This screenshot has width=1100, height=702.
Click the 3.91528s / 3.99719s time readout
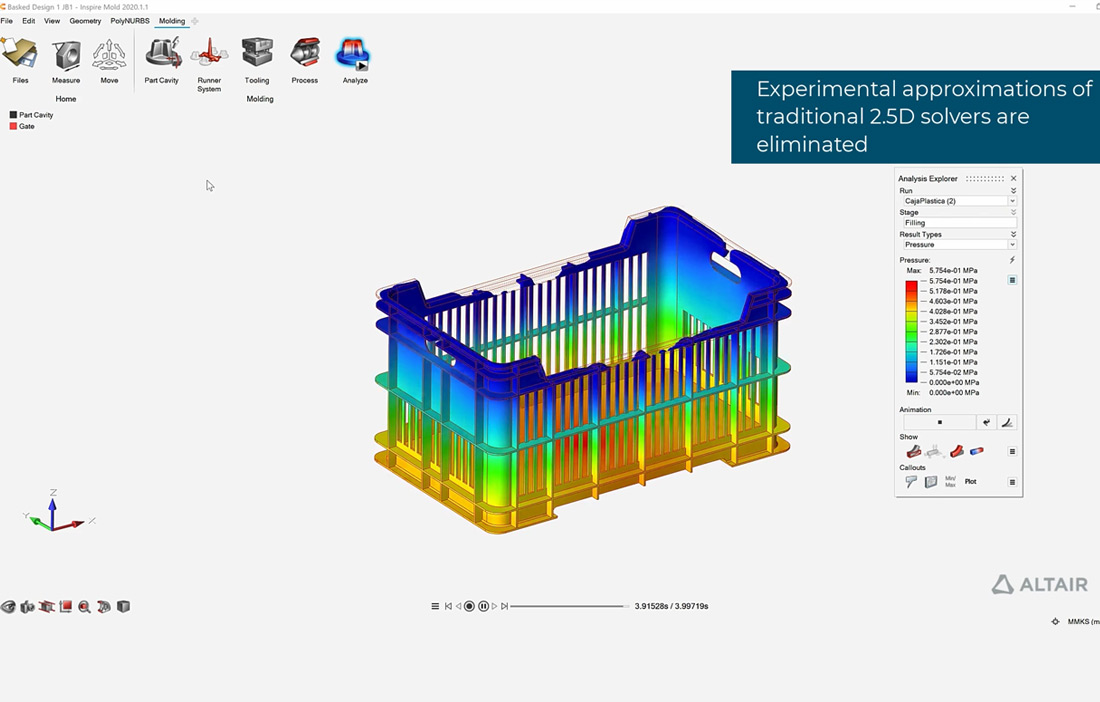coord(671,606)
